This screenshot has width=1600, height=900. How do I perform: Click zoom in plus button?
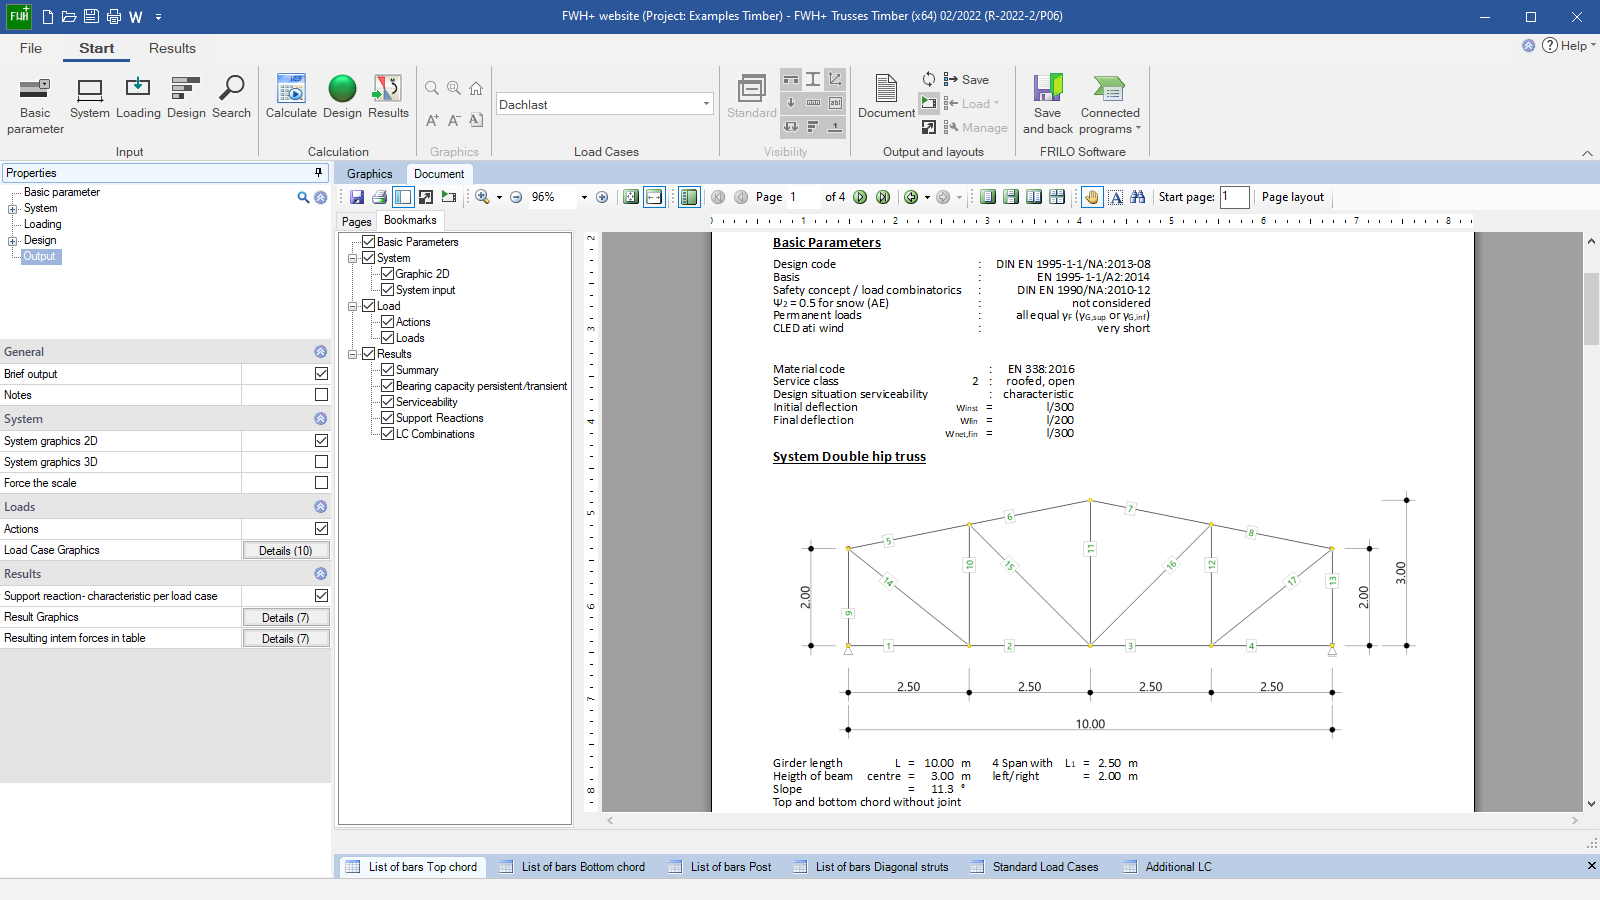point(602,197)
